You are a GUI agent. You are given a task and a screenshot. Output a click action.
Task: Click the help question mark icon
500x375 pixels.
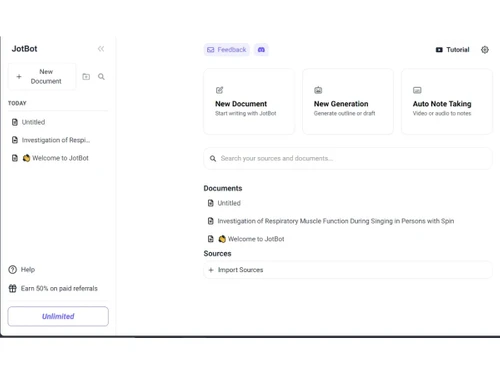(x=13, y=269)
